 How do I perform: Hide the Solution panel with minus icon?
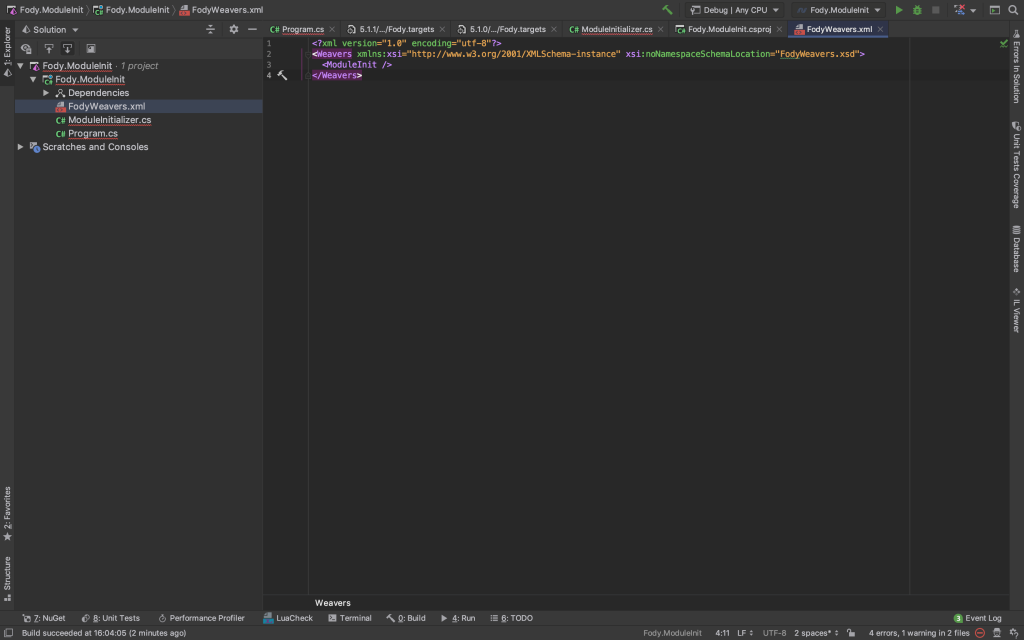point(252,29)
